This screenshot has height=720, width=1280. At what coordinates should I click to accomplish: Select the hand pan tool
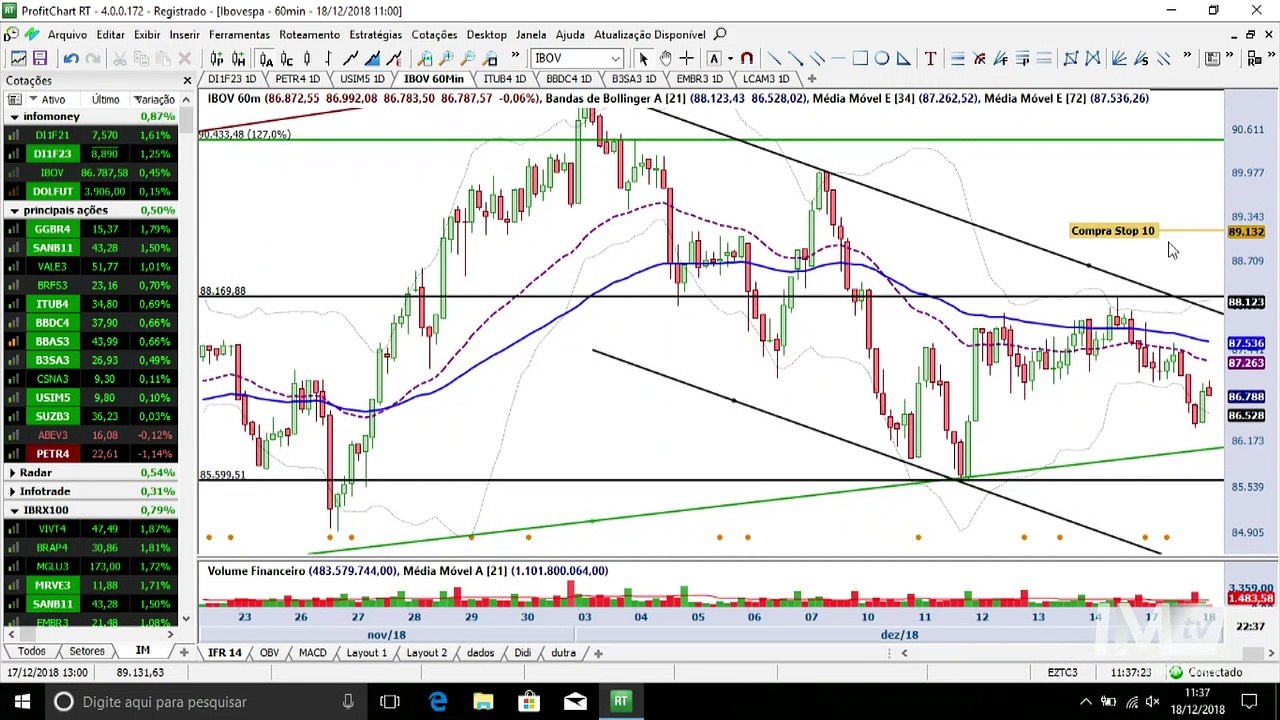click(x=665, y=58)
